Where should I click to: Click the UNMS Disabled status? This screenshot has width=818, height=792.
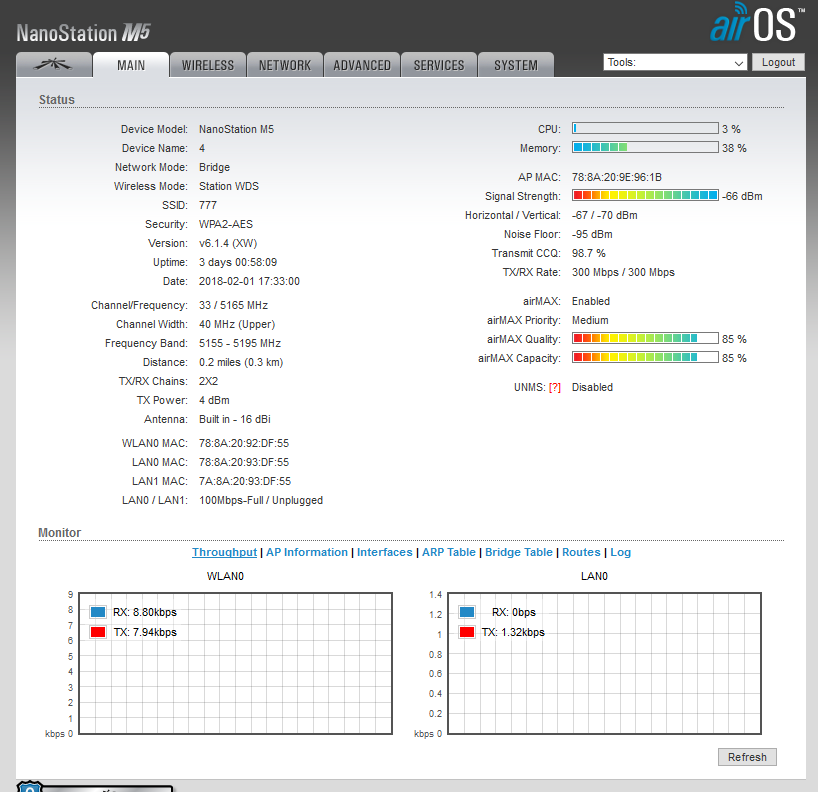(592, 387)
